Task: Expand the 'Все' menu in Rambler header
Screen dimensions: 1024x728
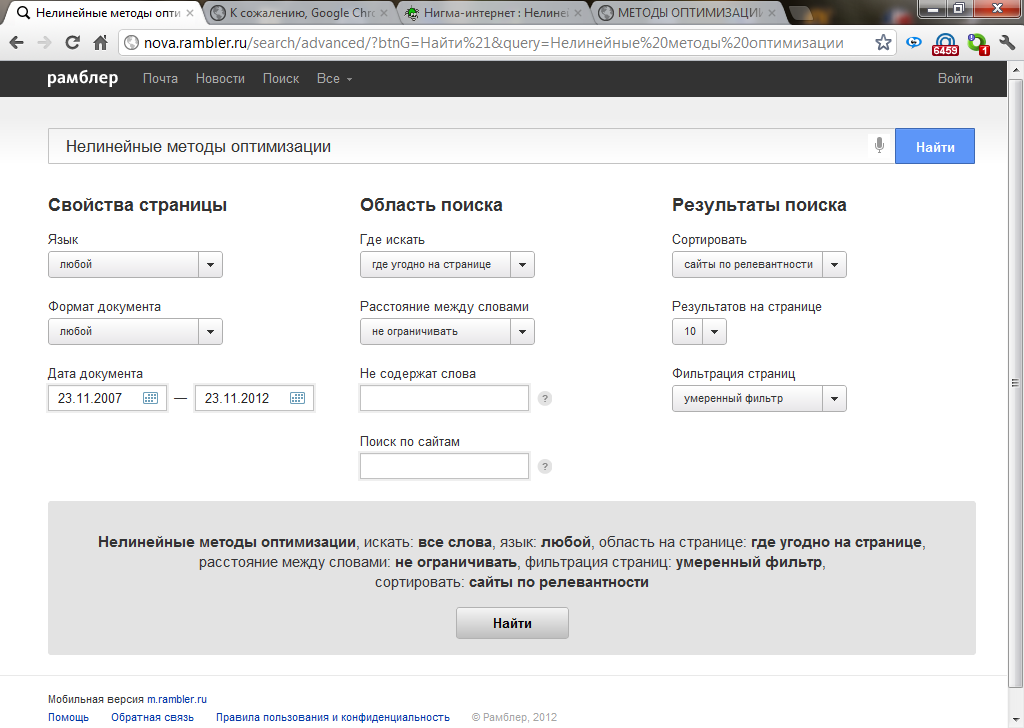Action: point(334,78)
